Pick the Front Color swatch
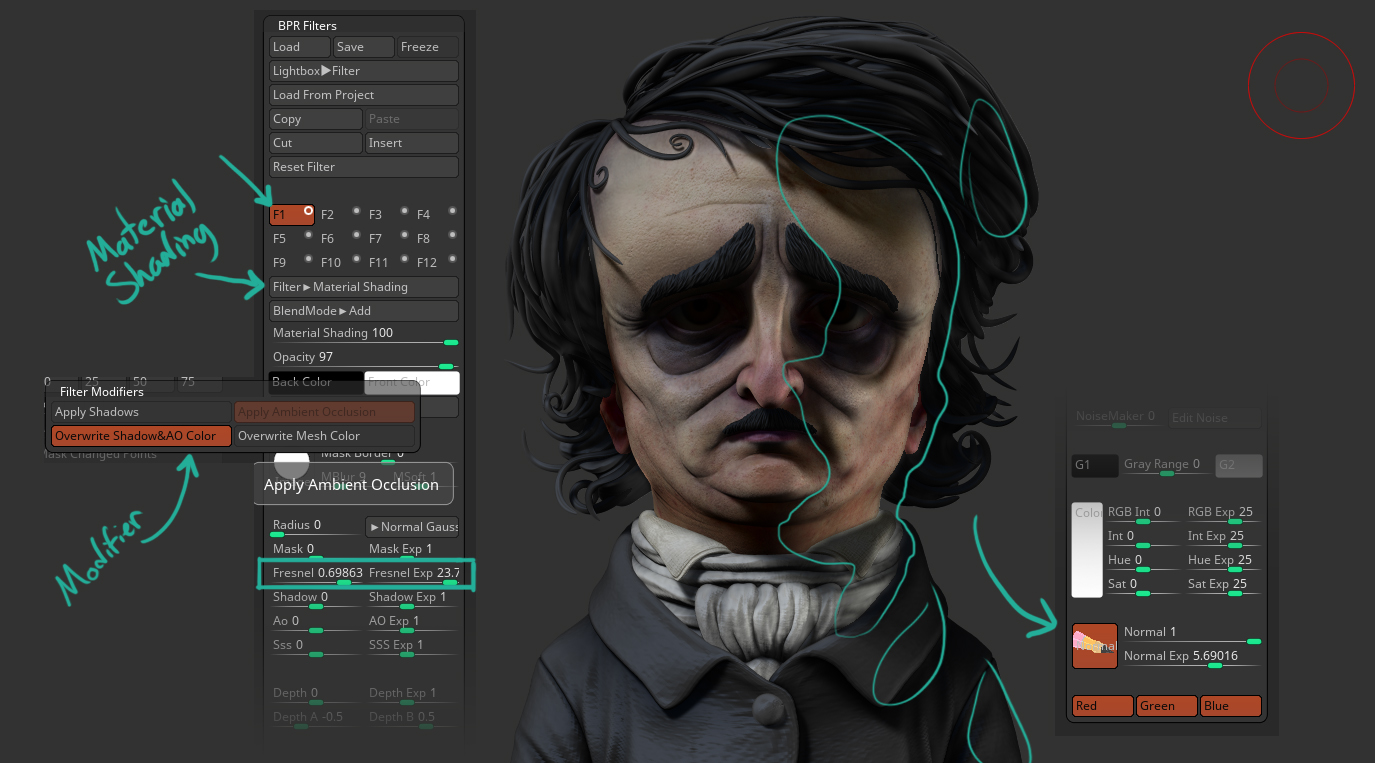The width and height of the screenshot is (1375, 763). click(x=412, y=382)
